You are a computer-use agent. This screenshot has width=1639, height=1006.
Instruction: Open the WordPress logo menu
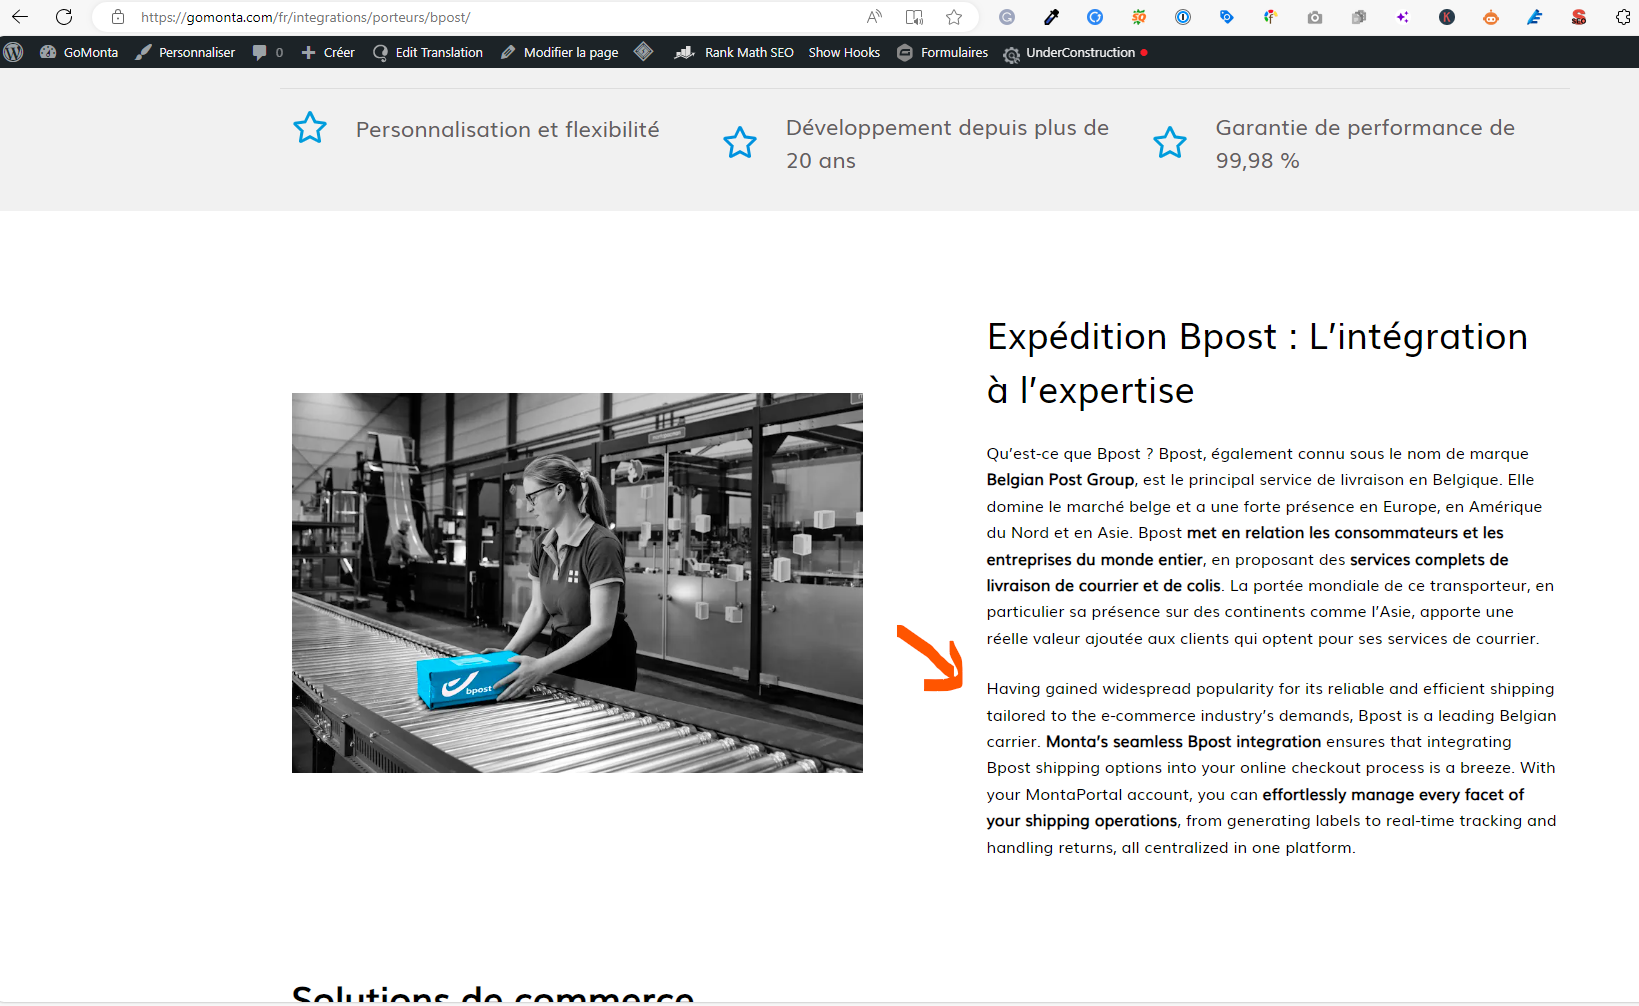pos(14,52)
